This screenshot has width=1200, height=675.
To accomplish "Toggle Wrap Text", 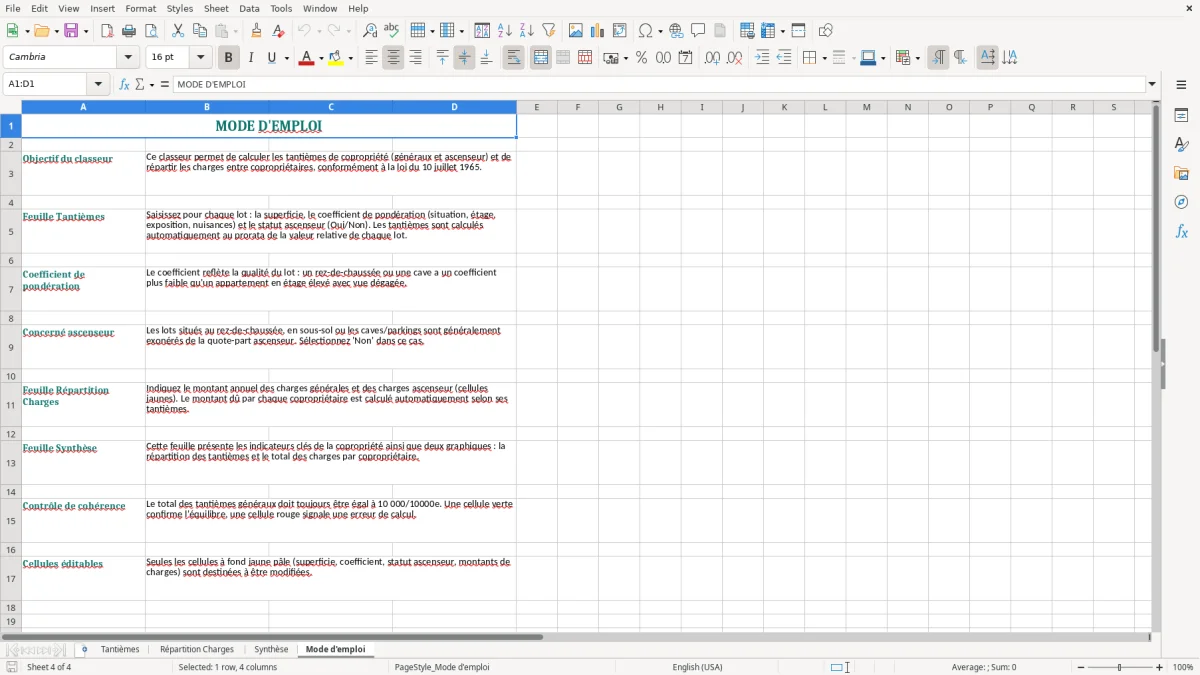I will click(513, 58).
